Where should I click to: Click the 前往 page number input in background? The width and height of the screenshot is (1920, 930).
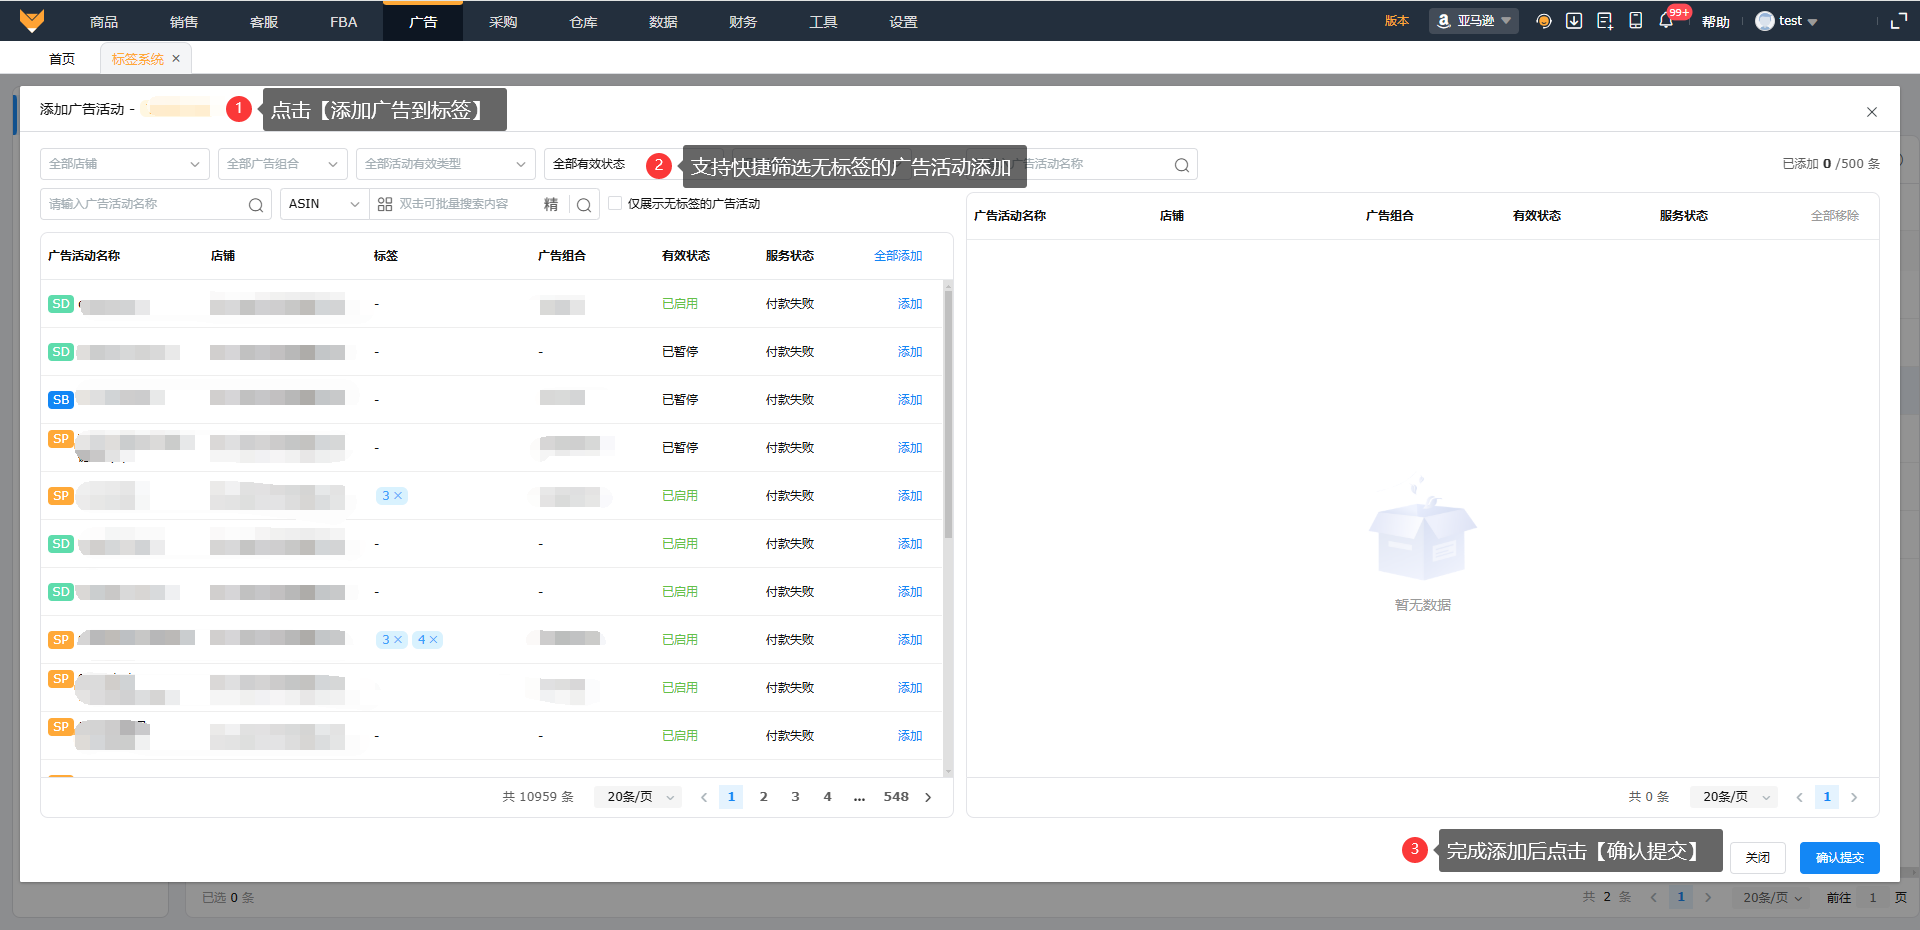click(1873, 897)
